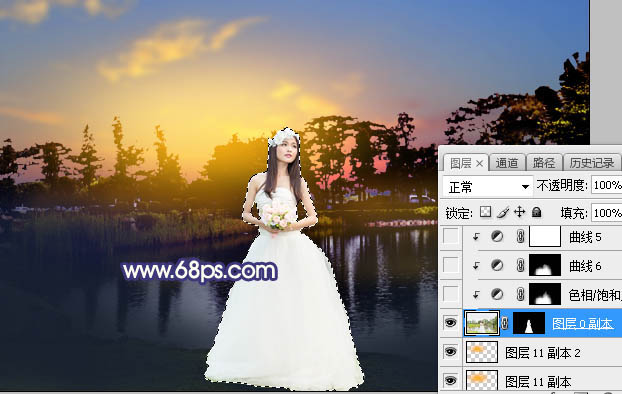
Task: Click adjustment icon of 色相/饱和 layer
Action: click(497, 294)
